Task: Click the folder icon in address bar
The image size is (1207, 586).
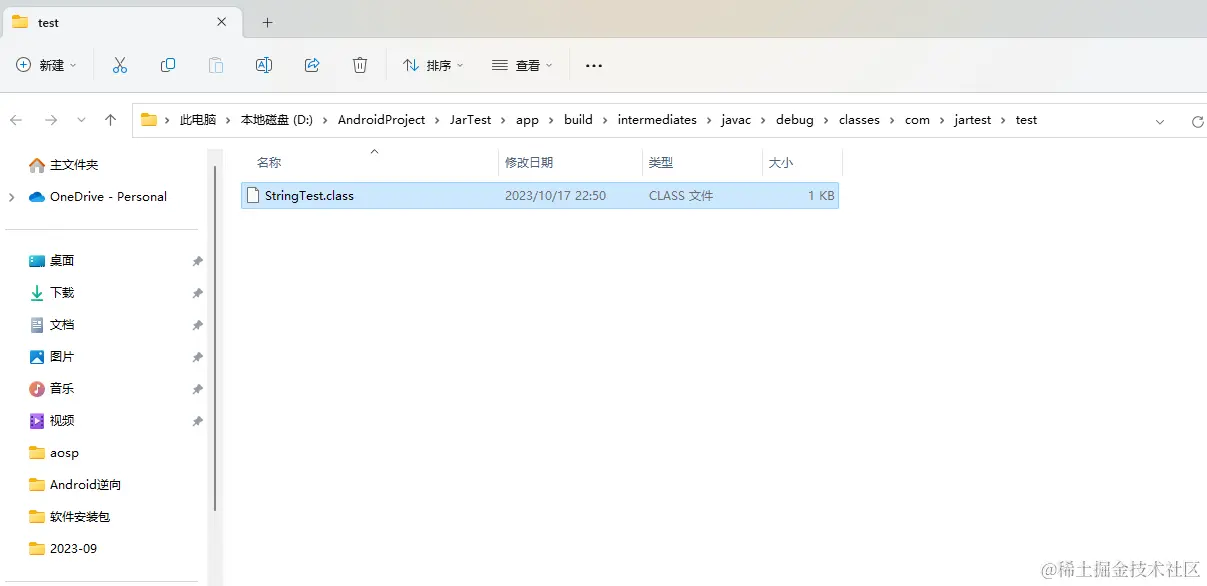Action: pyautogui.click(x=149, y=120)
